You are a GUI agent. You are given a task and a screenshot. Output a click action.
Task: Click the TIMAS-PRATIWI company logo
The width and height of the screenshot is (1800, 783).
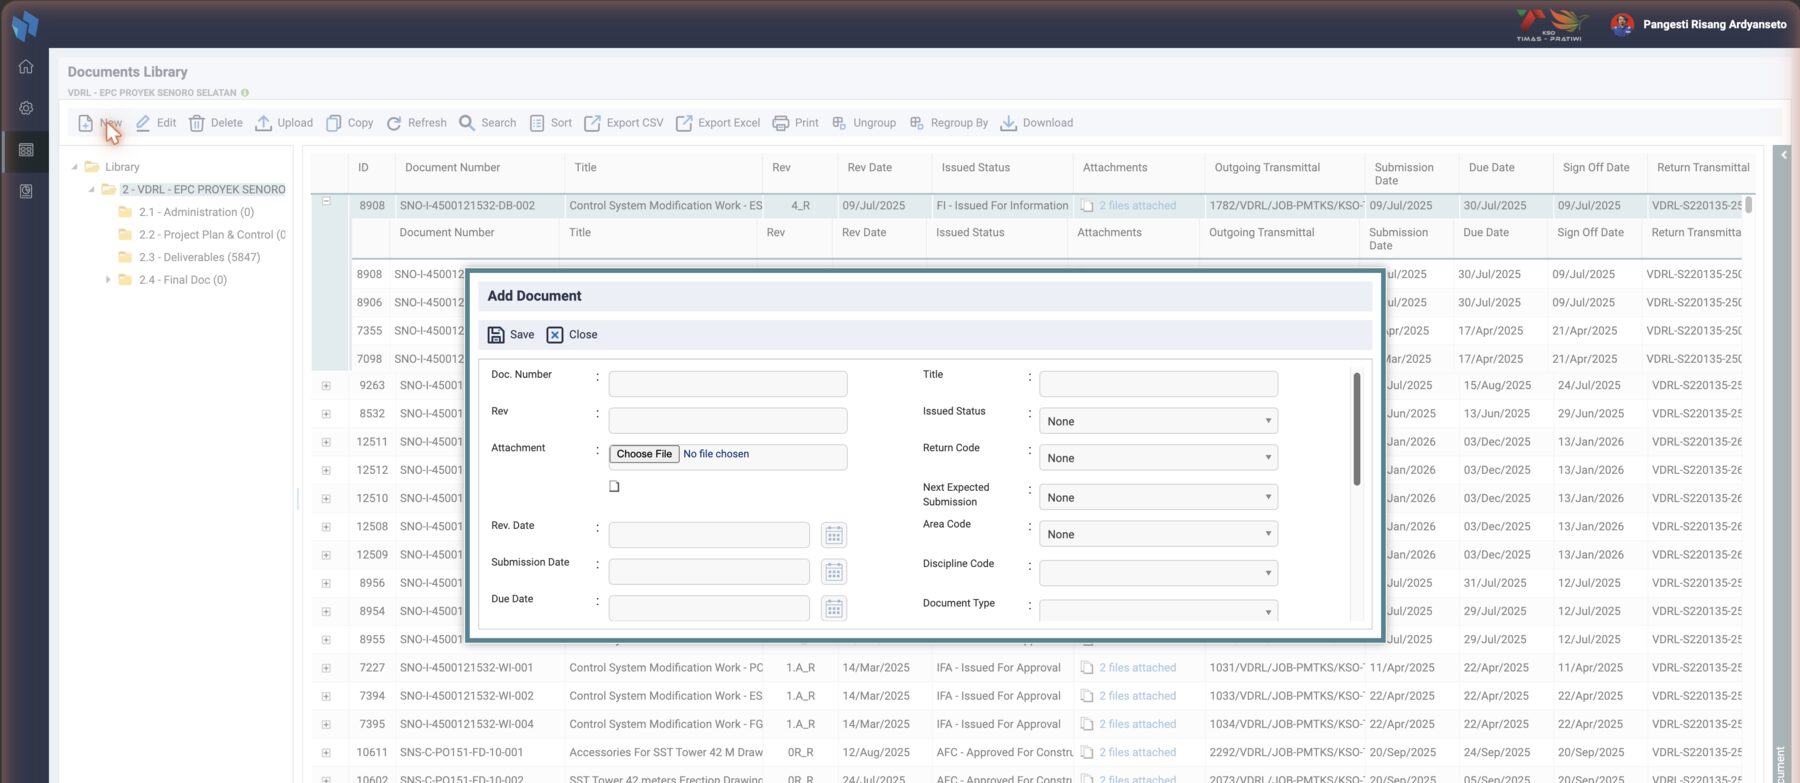click(x=1551, y=24)
